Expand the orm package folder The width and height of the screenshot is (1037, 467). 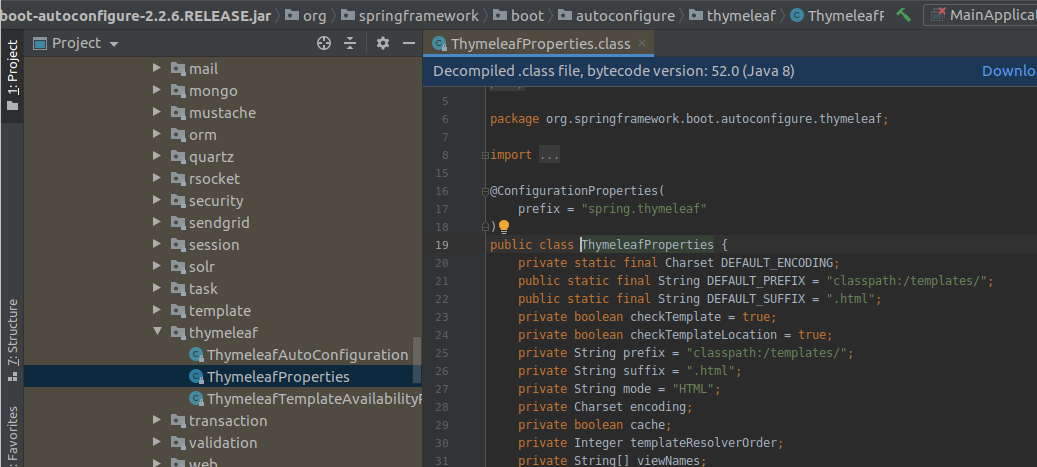click(x=157, y=134)
